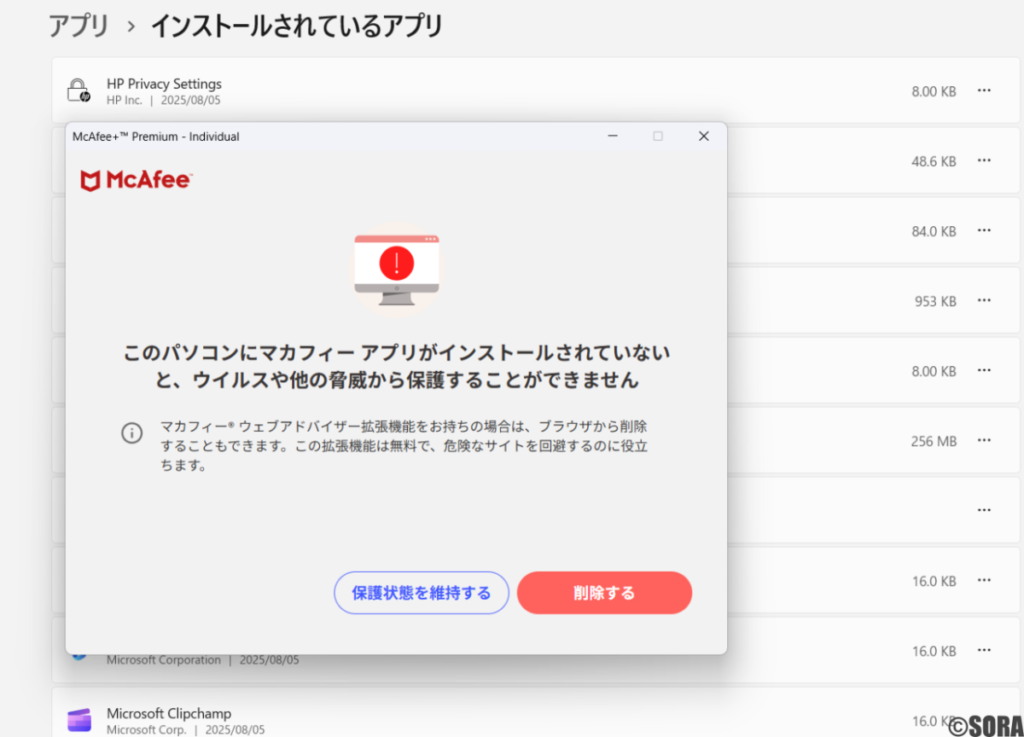This screenshot has width=1024, height=737.
Task: Open more options for HP Privacy Settings
Action: (984, 91)
